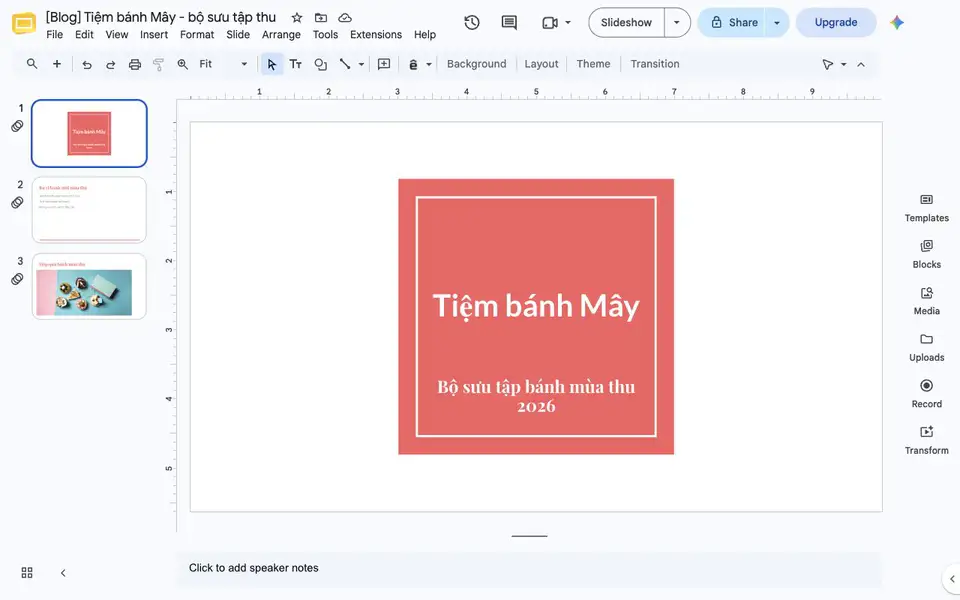The height and width of the screenshot is (600, 960).
Task: Expand the dropdown next to lock icon
Action: (x=429, y=64)
